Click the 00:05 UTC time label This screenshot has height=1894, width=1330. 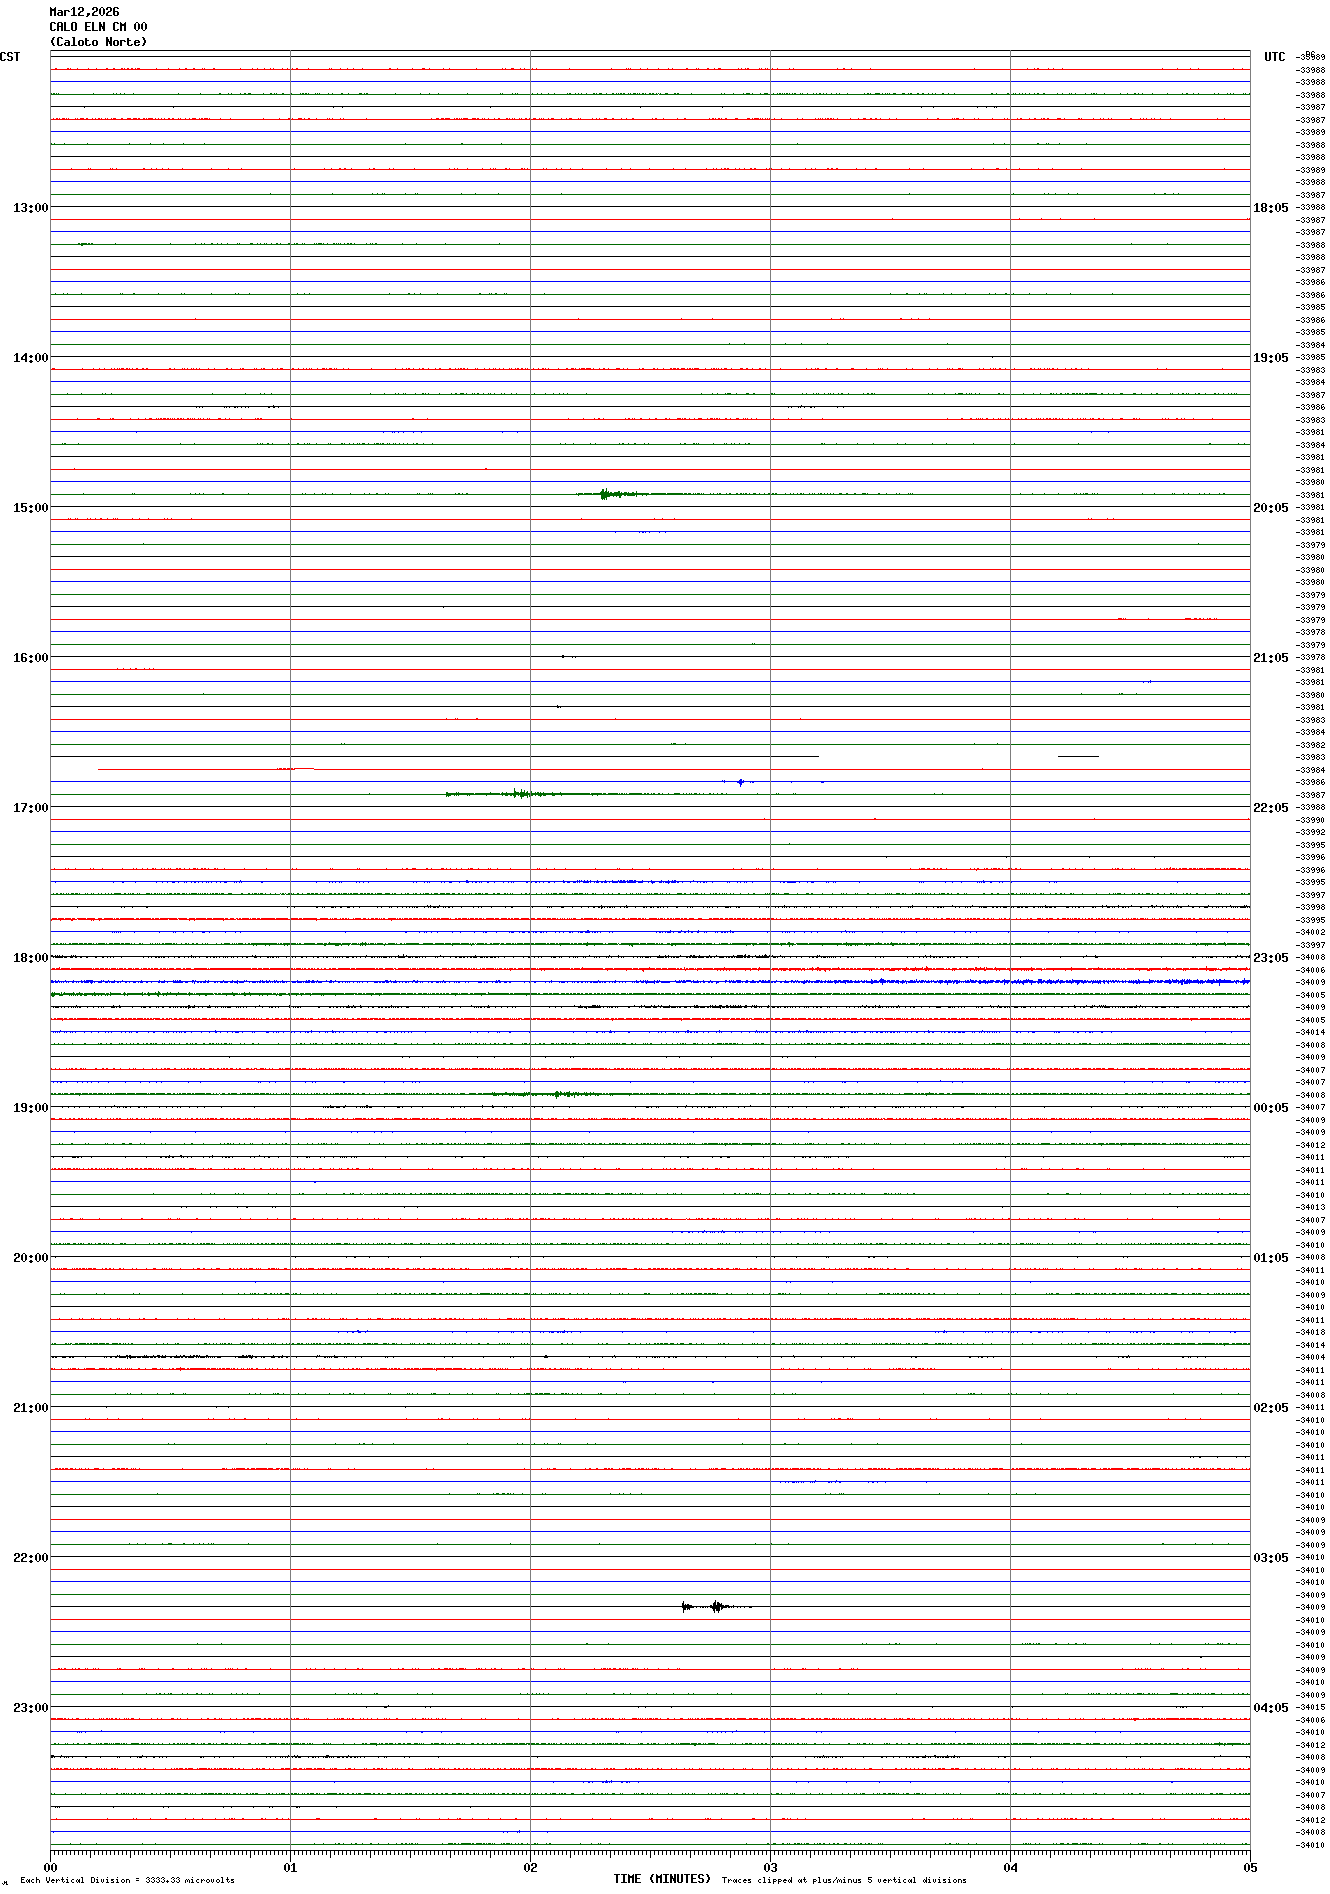[1270, 1108]
